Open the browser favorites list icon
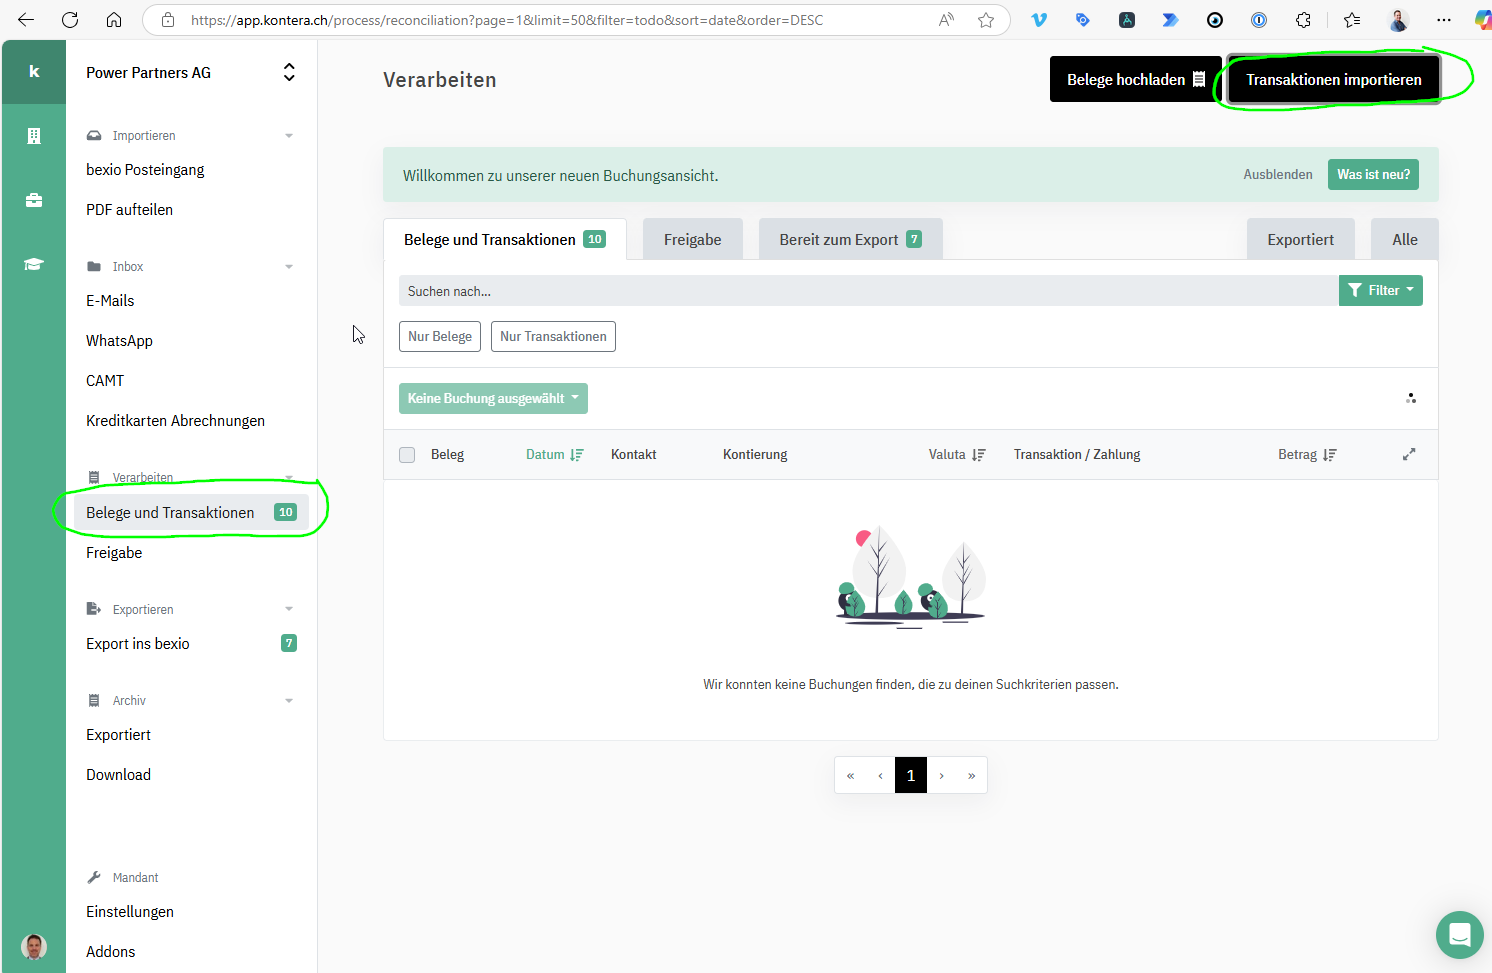1492x973 pixels. [x=1352, y=20]
